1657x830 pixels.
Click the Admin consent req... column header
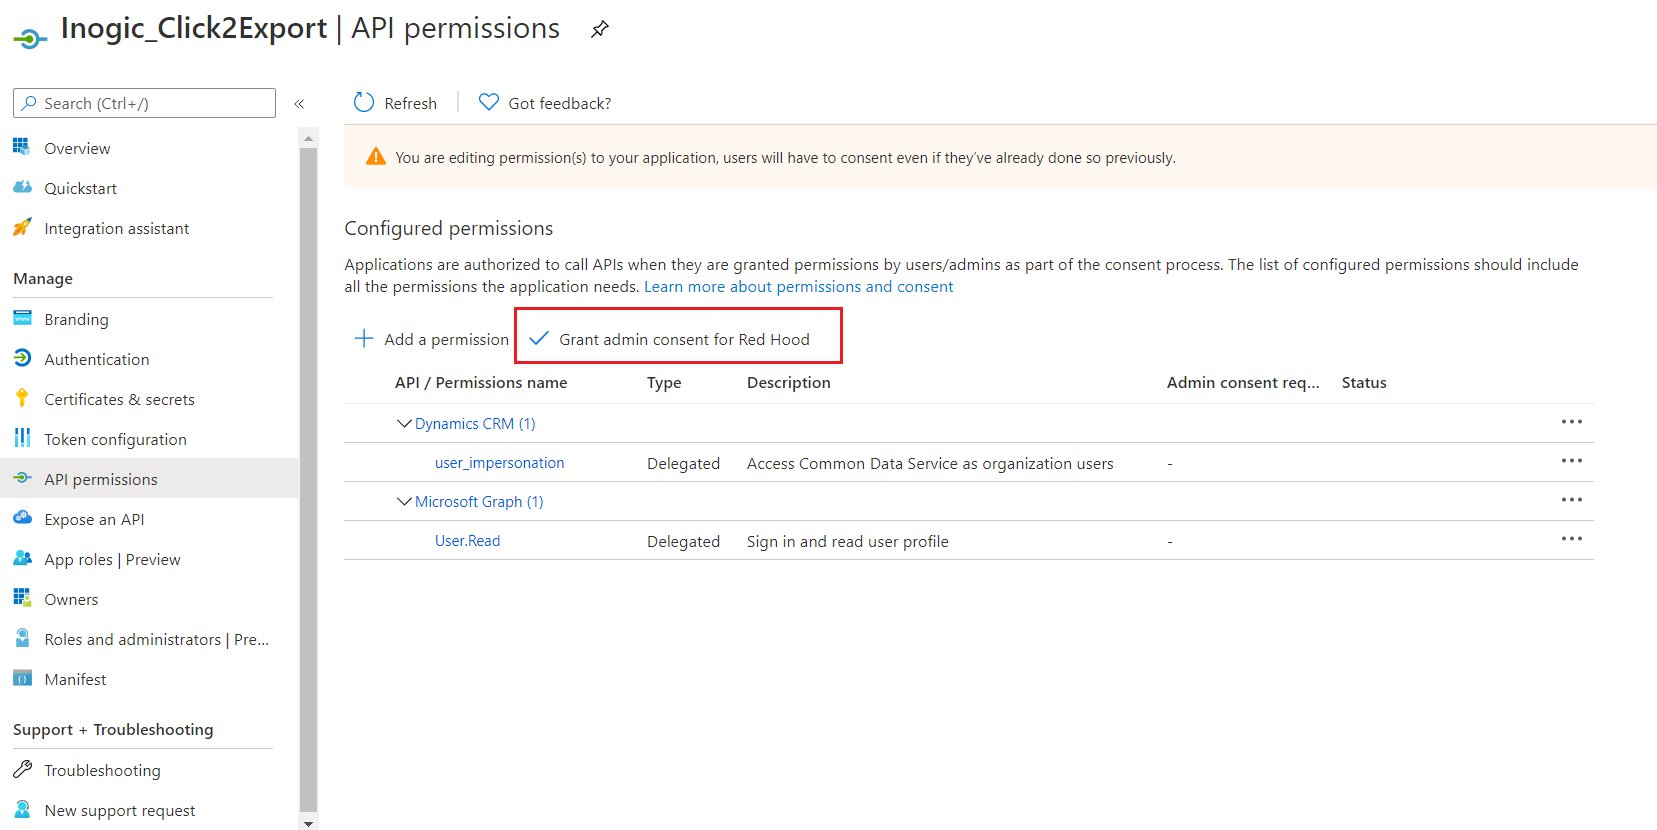(x=1243, y=383)
